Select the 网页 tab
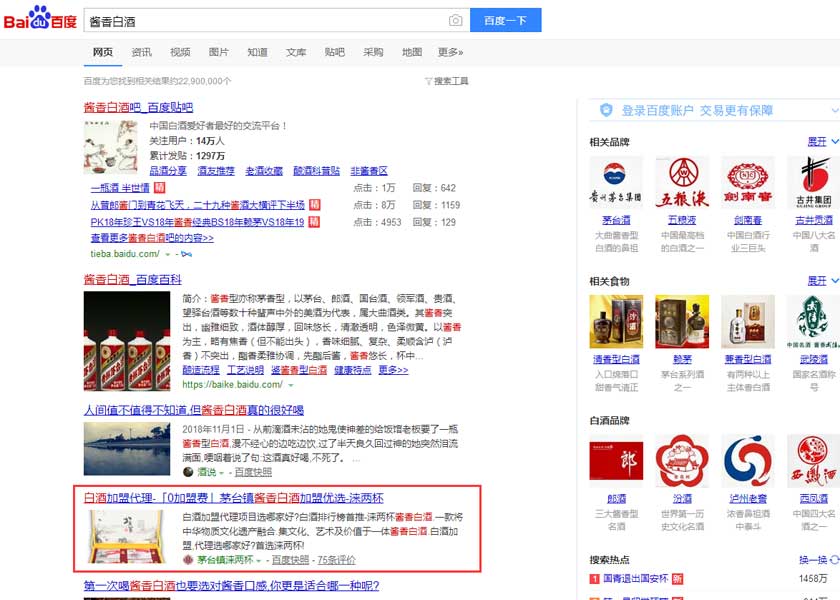This screenshot has height=600, width=840. coord(103,52)
